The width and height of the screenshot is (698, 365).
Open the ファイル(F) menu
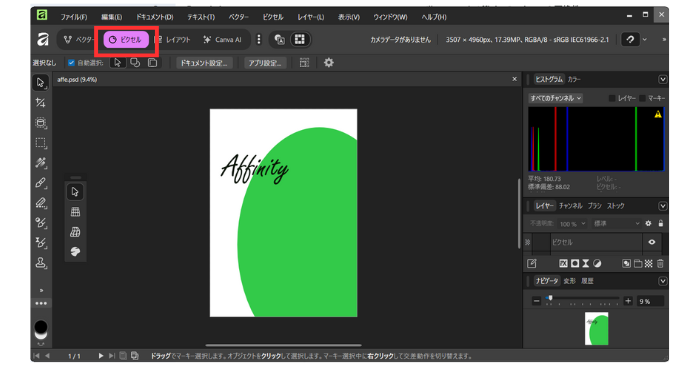[73, 17]
